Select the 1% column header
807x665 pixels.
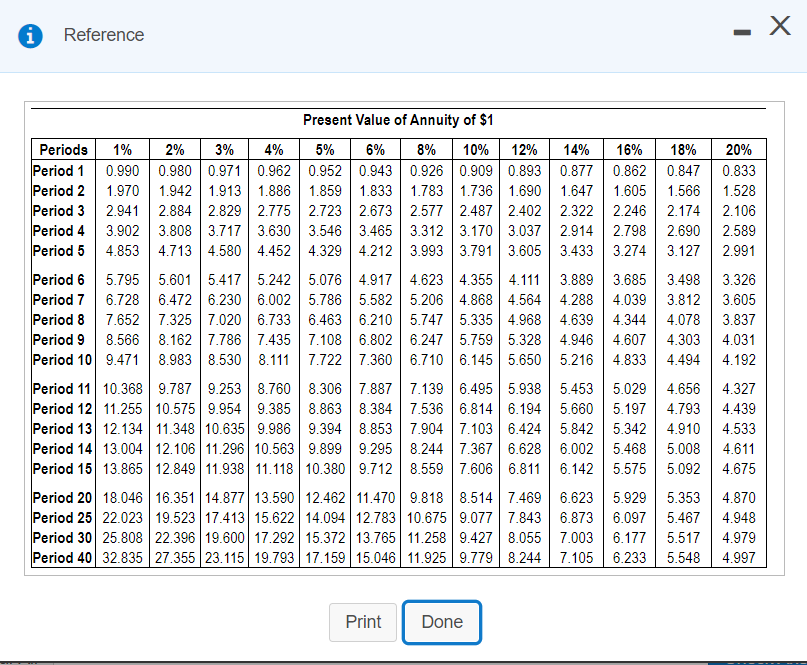tap(122, 150)
